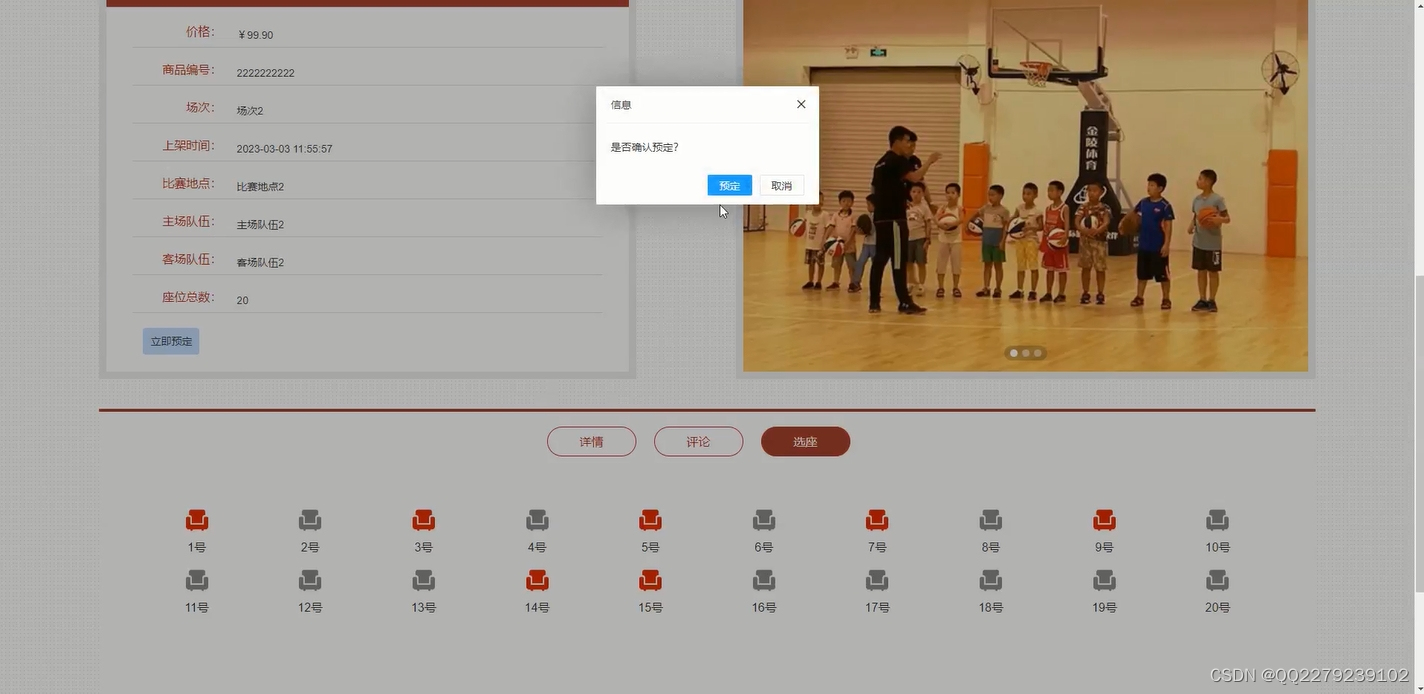
Task: Click 预定 to confirm the booking
Action: point(728,185)
